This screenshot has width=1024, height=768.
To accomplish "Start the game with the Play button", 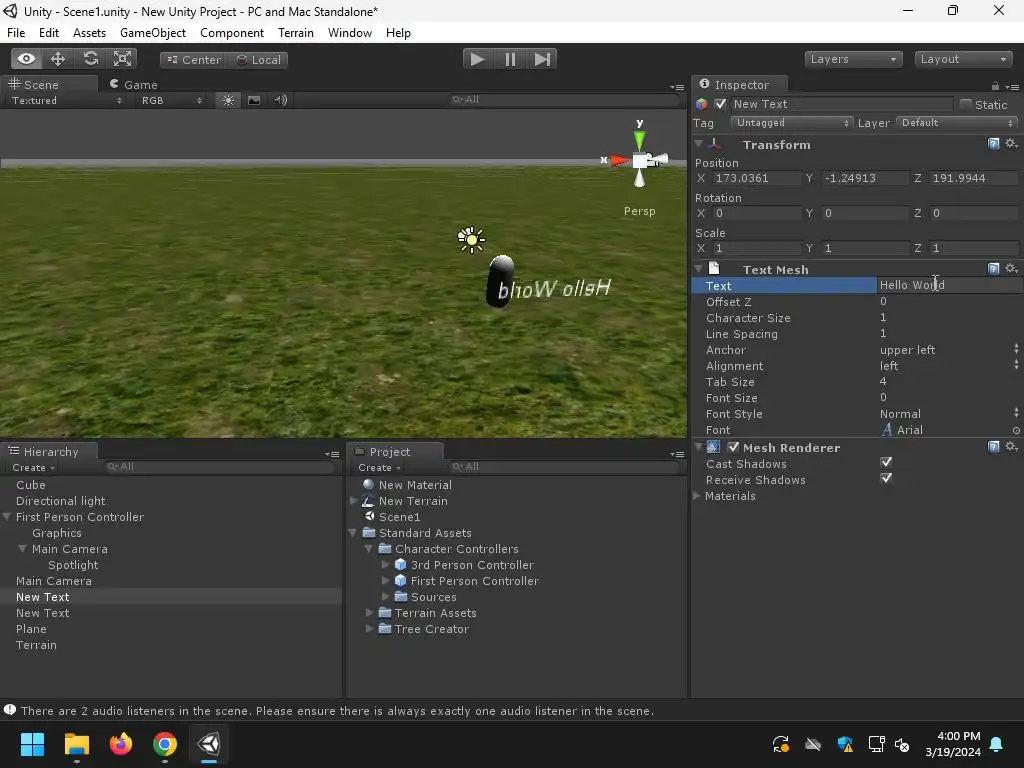I will pos(477,59).
